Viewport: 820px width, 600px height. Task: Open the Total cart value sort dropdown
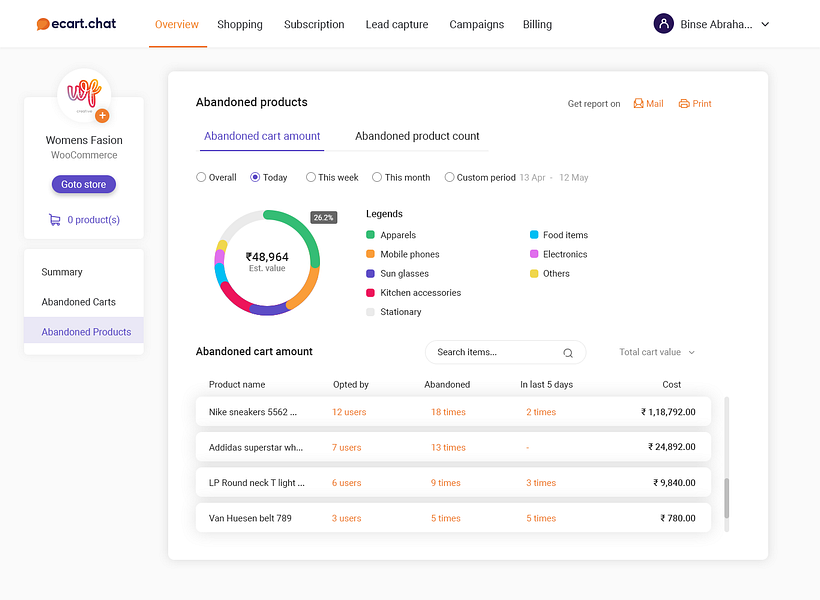coord(657,352)
